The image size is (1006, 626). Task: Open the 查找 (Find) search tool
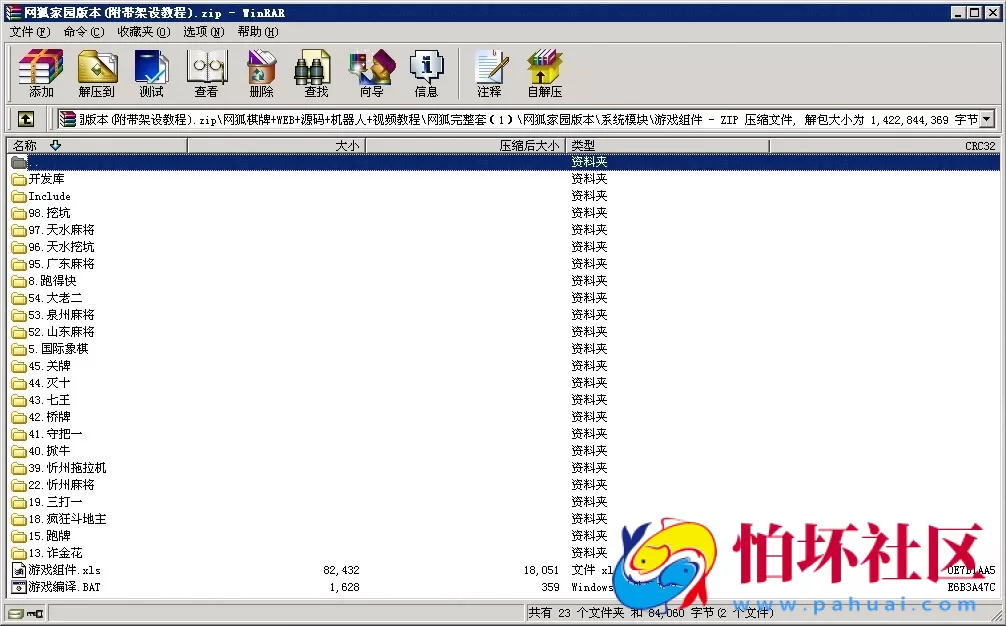click(313, 72)
